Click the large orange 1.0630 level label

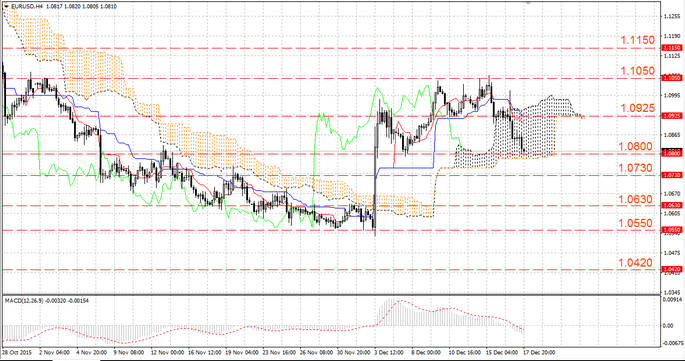pyautogui.click(x=636, y=199)
